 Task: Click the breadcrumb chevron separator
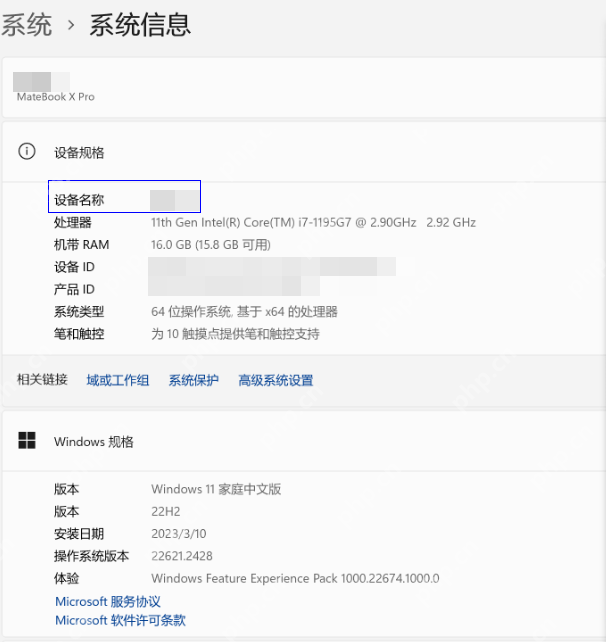pyautogui.click(x=71, y=26)
